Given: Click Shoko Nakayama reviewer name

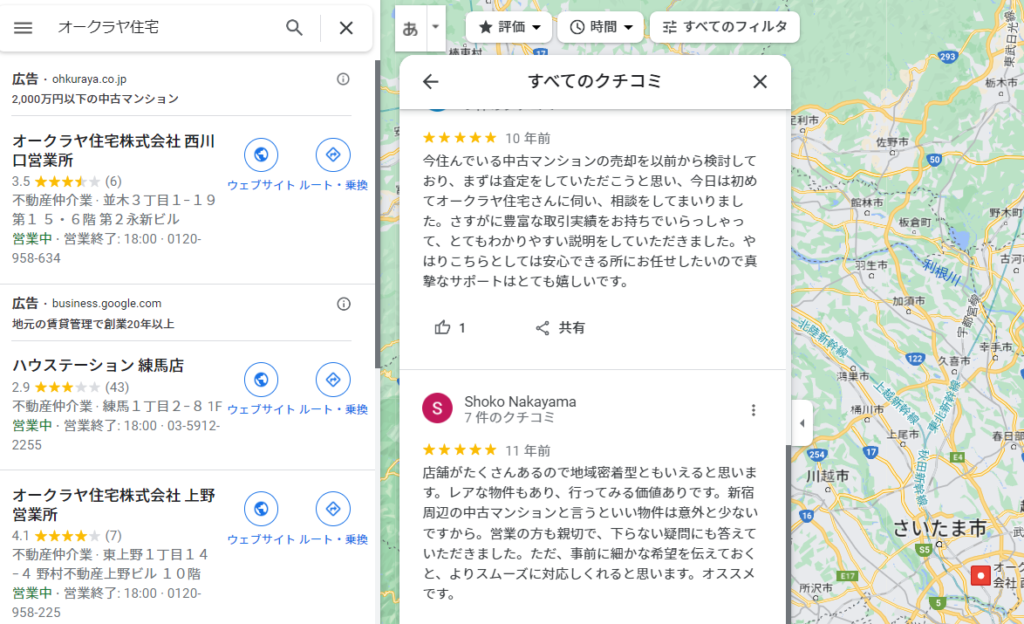Looking at the screenshot, I should (520, 401).
